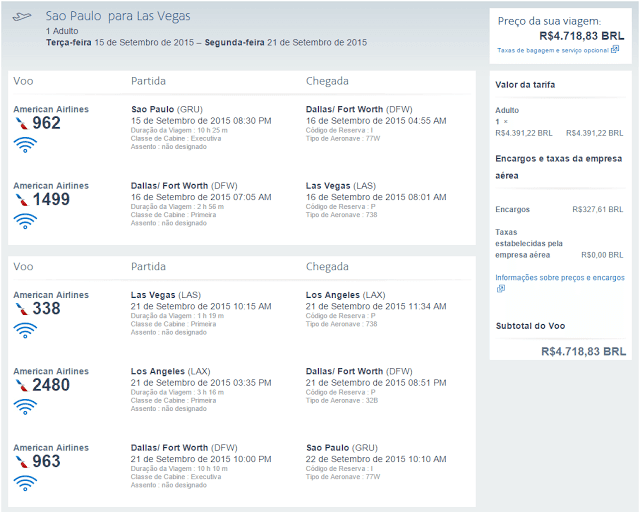This screenshot has height=512, width=640.
Task: Click 22 de Setembro de 2015 10:10 AM
Action: (376, 459)
